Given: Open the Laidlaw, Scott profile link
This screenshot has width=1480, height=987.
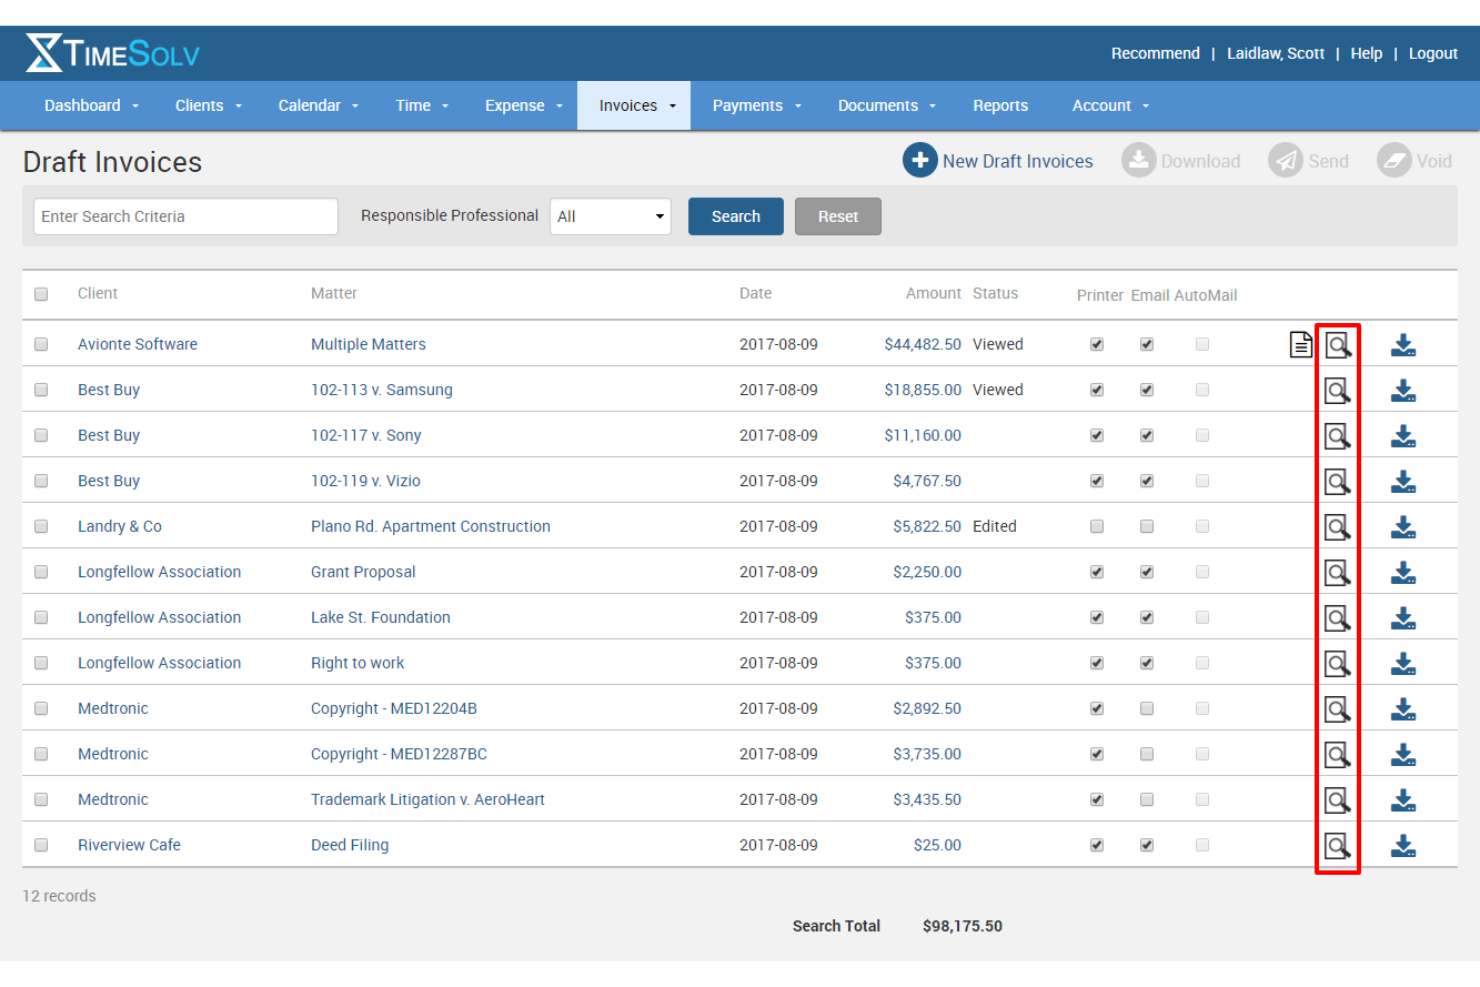Looking at the screenshot, I should pyautogui.click(x=1275, y=53).
